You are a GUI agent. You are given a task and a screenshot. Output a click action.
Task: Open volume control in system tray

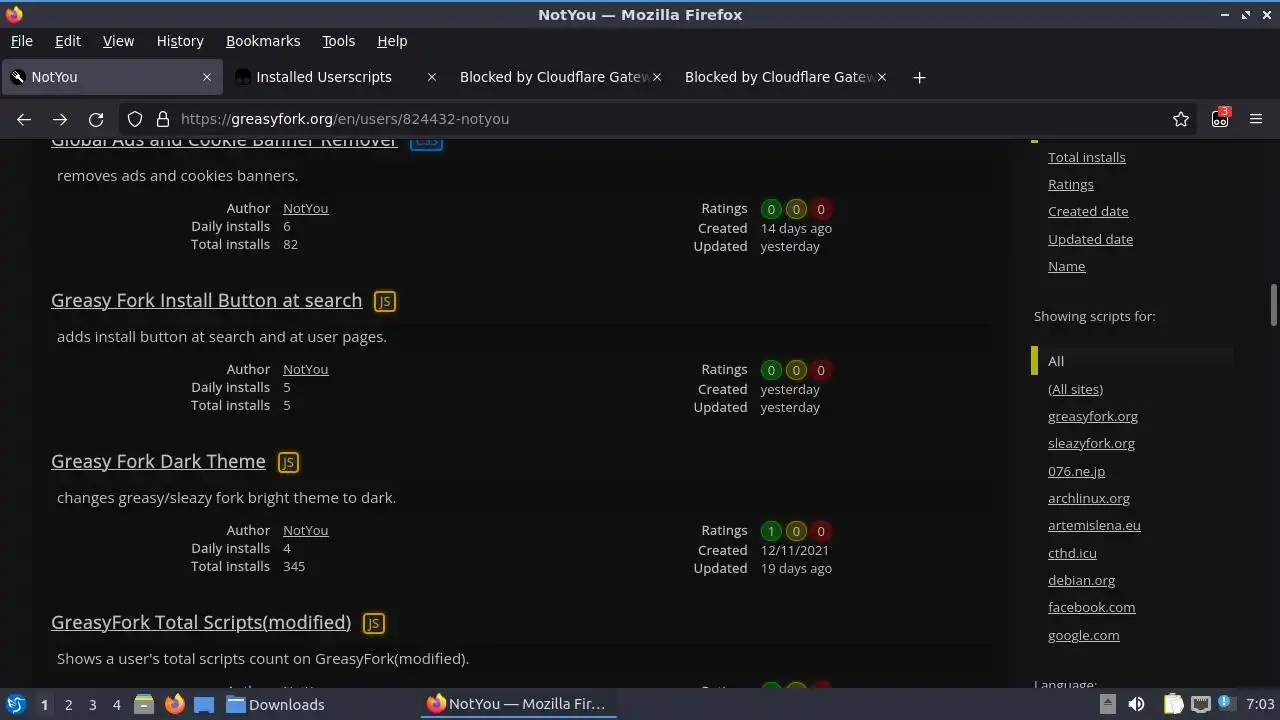click(1136, 704)
